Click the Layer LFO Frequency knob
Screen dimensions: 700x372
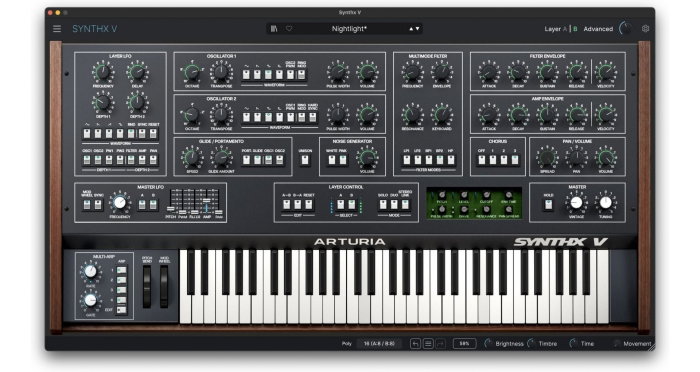[103, 72]
